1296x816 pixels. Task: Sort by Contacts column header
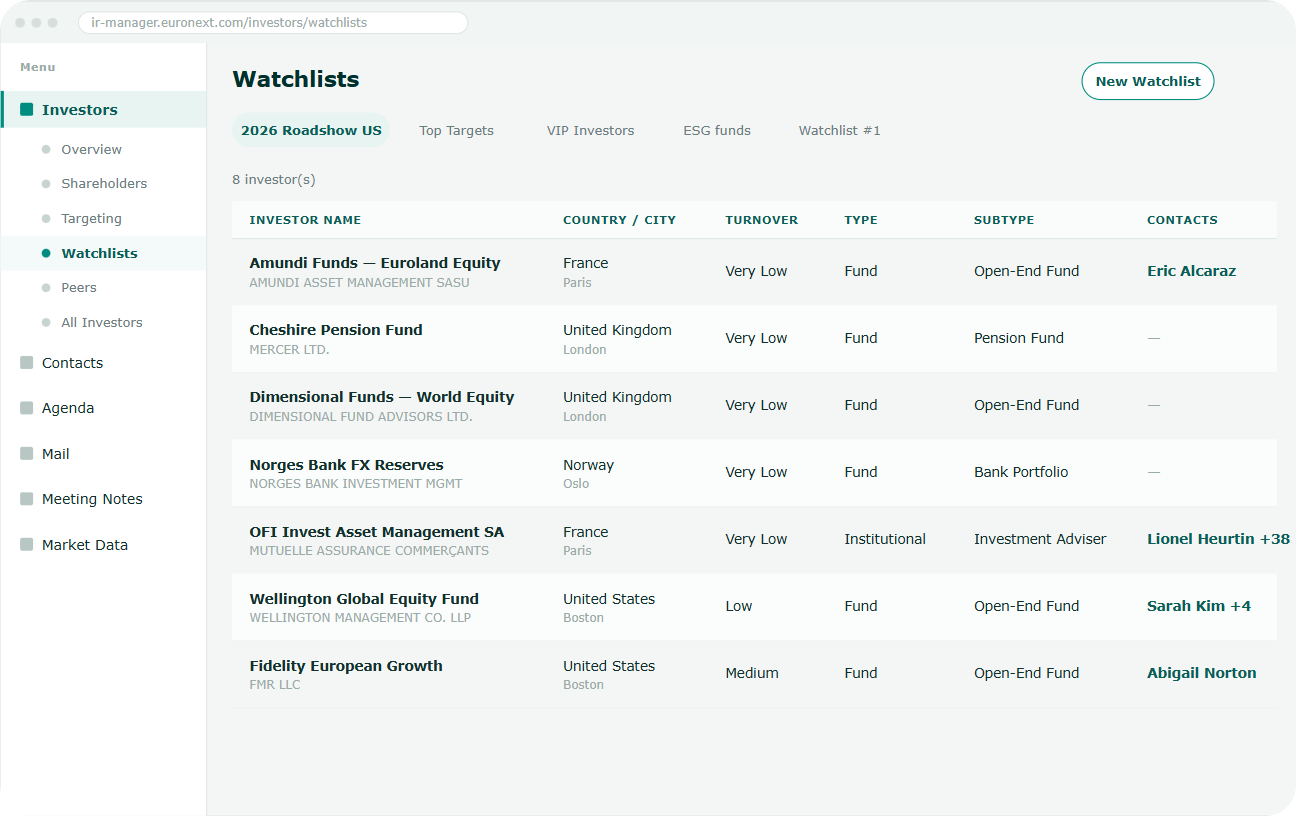point(1182,220)
